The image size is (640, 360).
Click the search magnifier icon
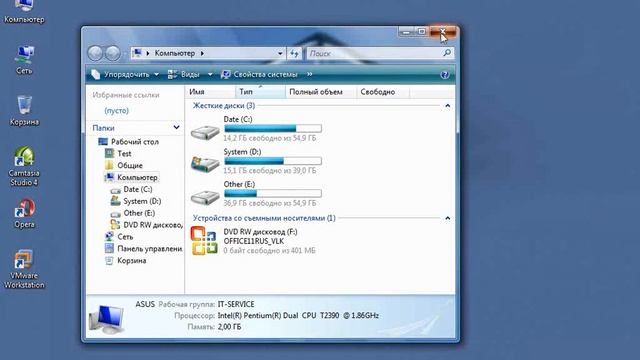click(x=447, y=53)
